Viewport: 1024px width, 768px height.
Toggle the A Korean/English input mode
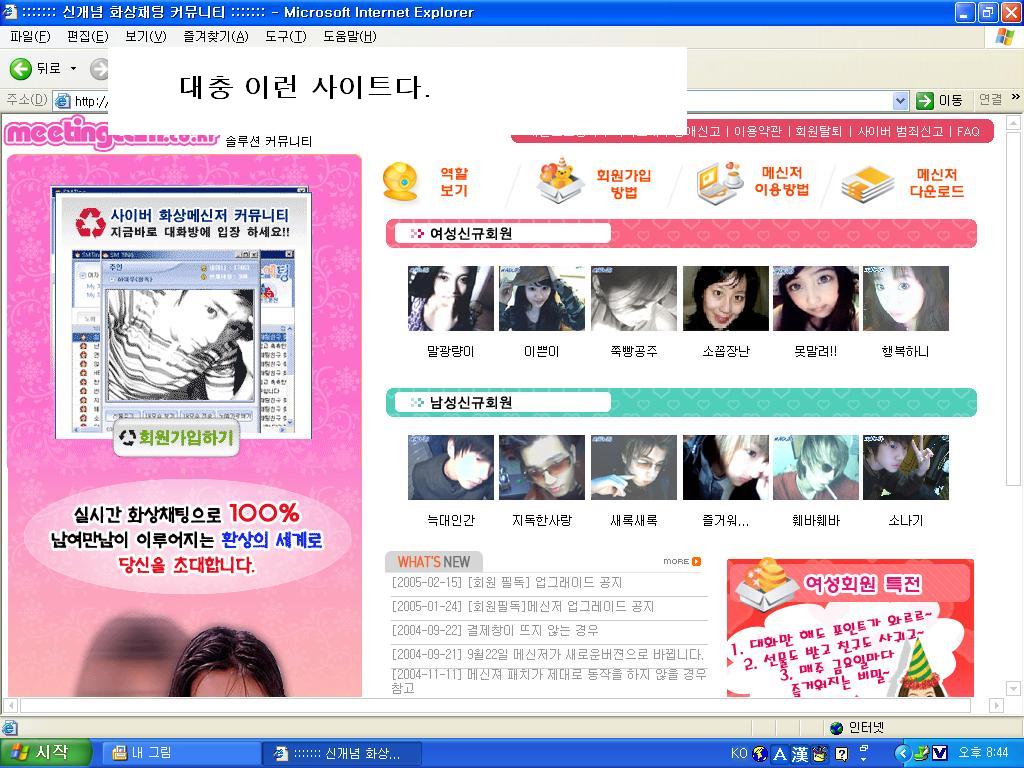pyautogui.click(x=779, y=754)
